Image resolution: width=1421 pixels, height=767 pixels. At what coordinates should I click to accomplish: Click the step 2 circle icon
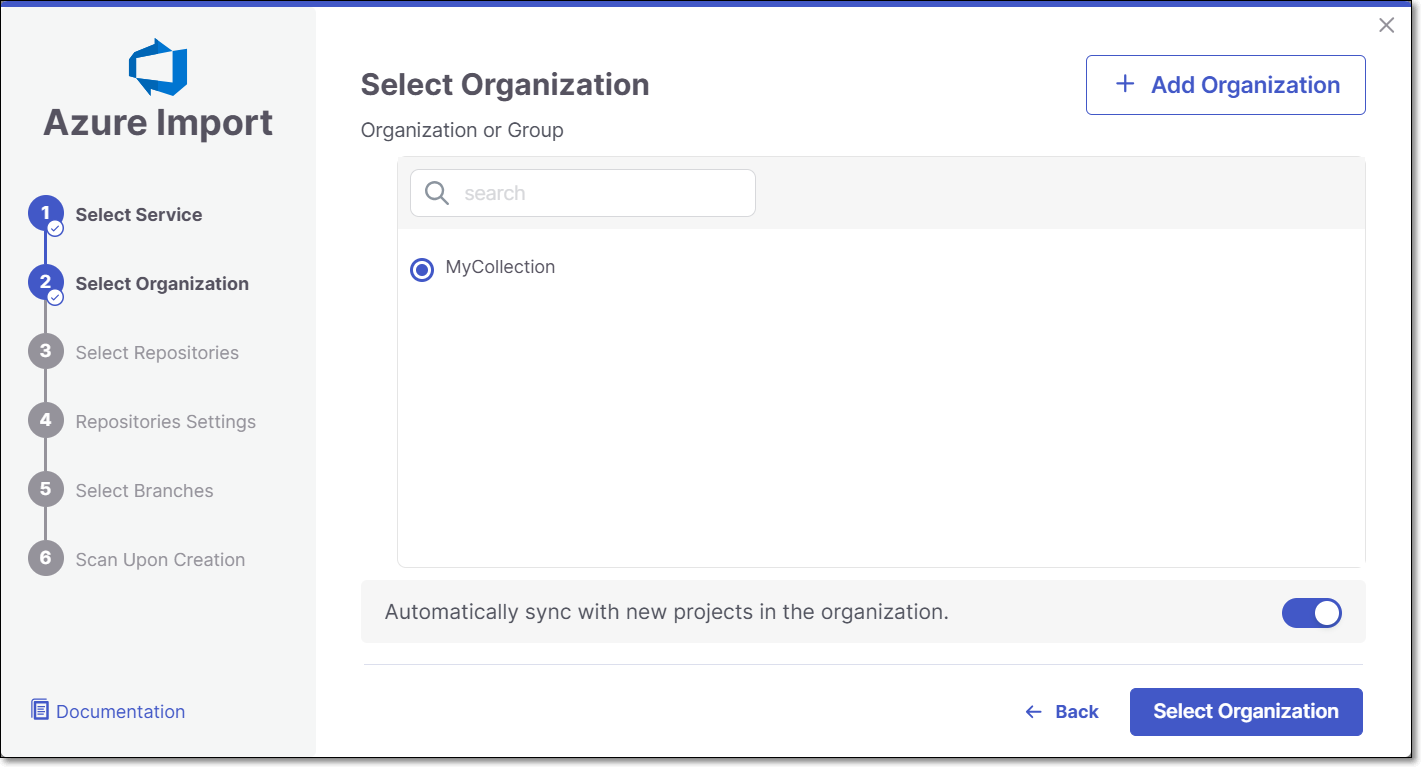click(45, 283)
